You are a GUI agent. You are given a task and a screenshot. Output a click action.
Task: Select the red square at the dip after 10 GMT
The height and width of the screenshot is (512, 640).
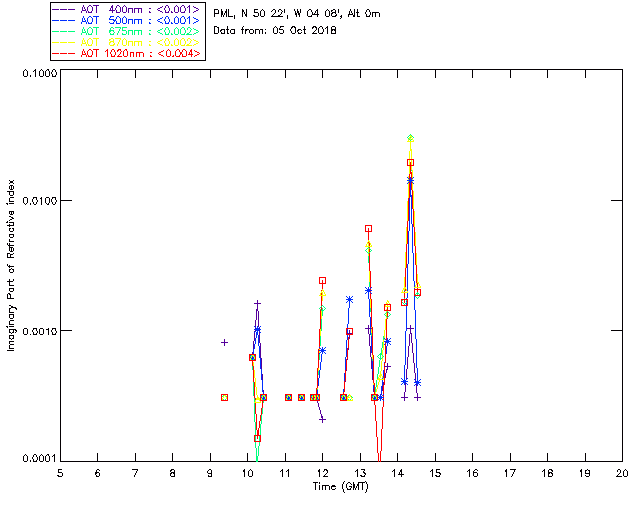click(257, 439)
